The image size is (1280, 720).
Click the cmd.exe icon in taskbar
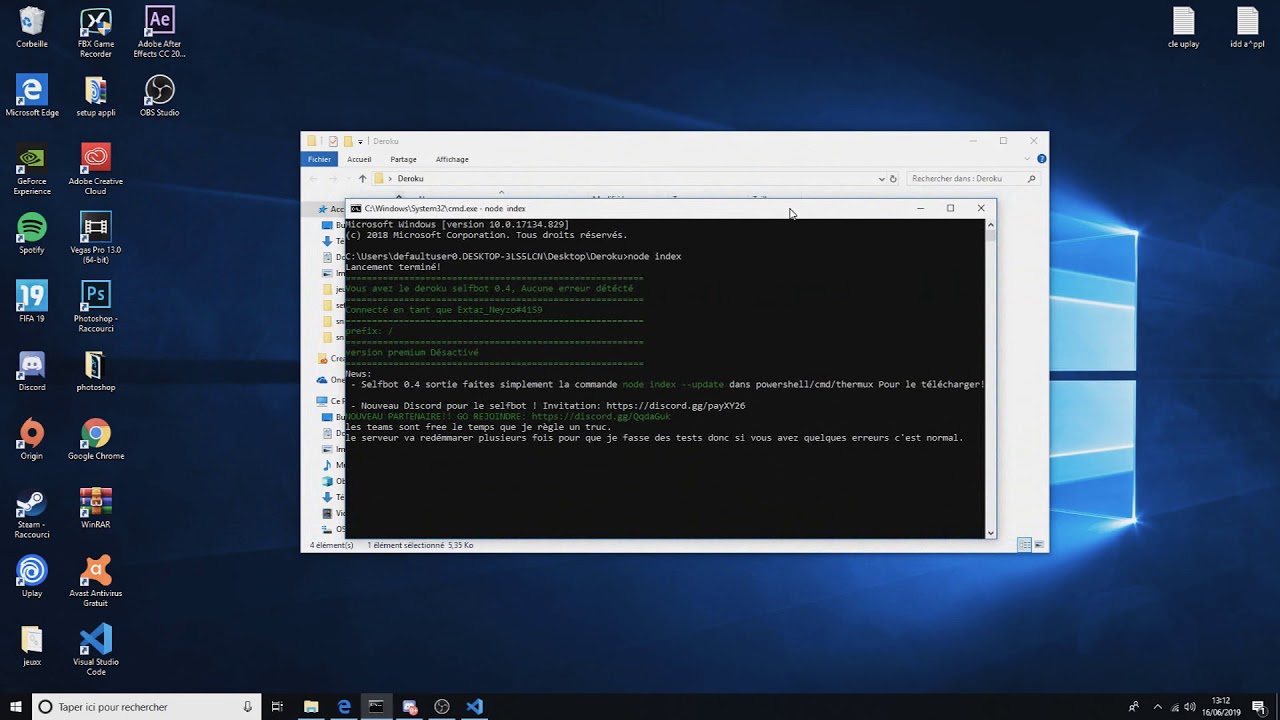(x=376, y=706)
